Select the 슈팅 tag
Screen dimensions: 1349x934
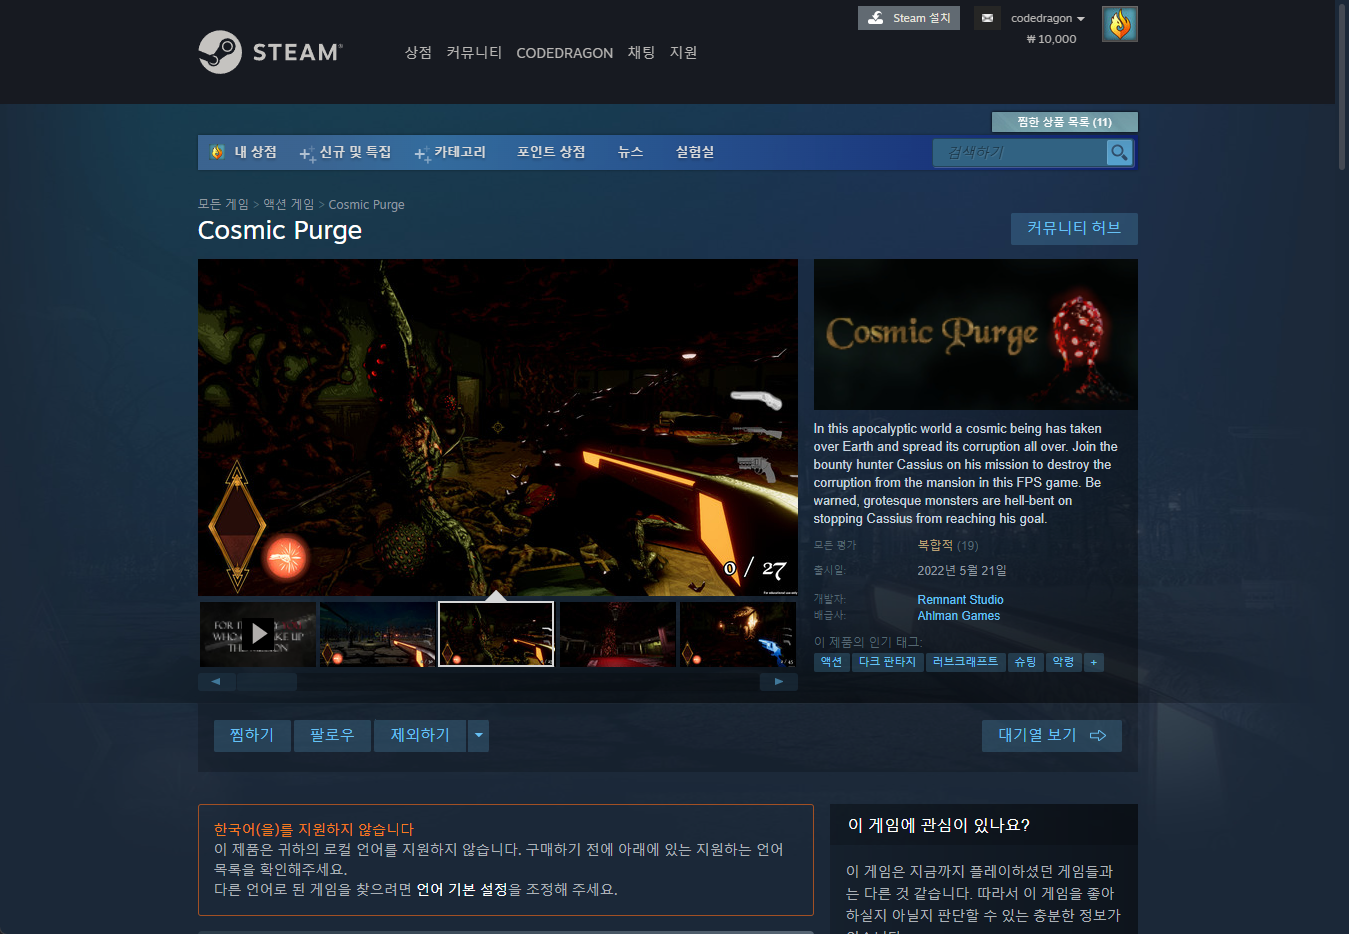click(1025, 662)
